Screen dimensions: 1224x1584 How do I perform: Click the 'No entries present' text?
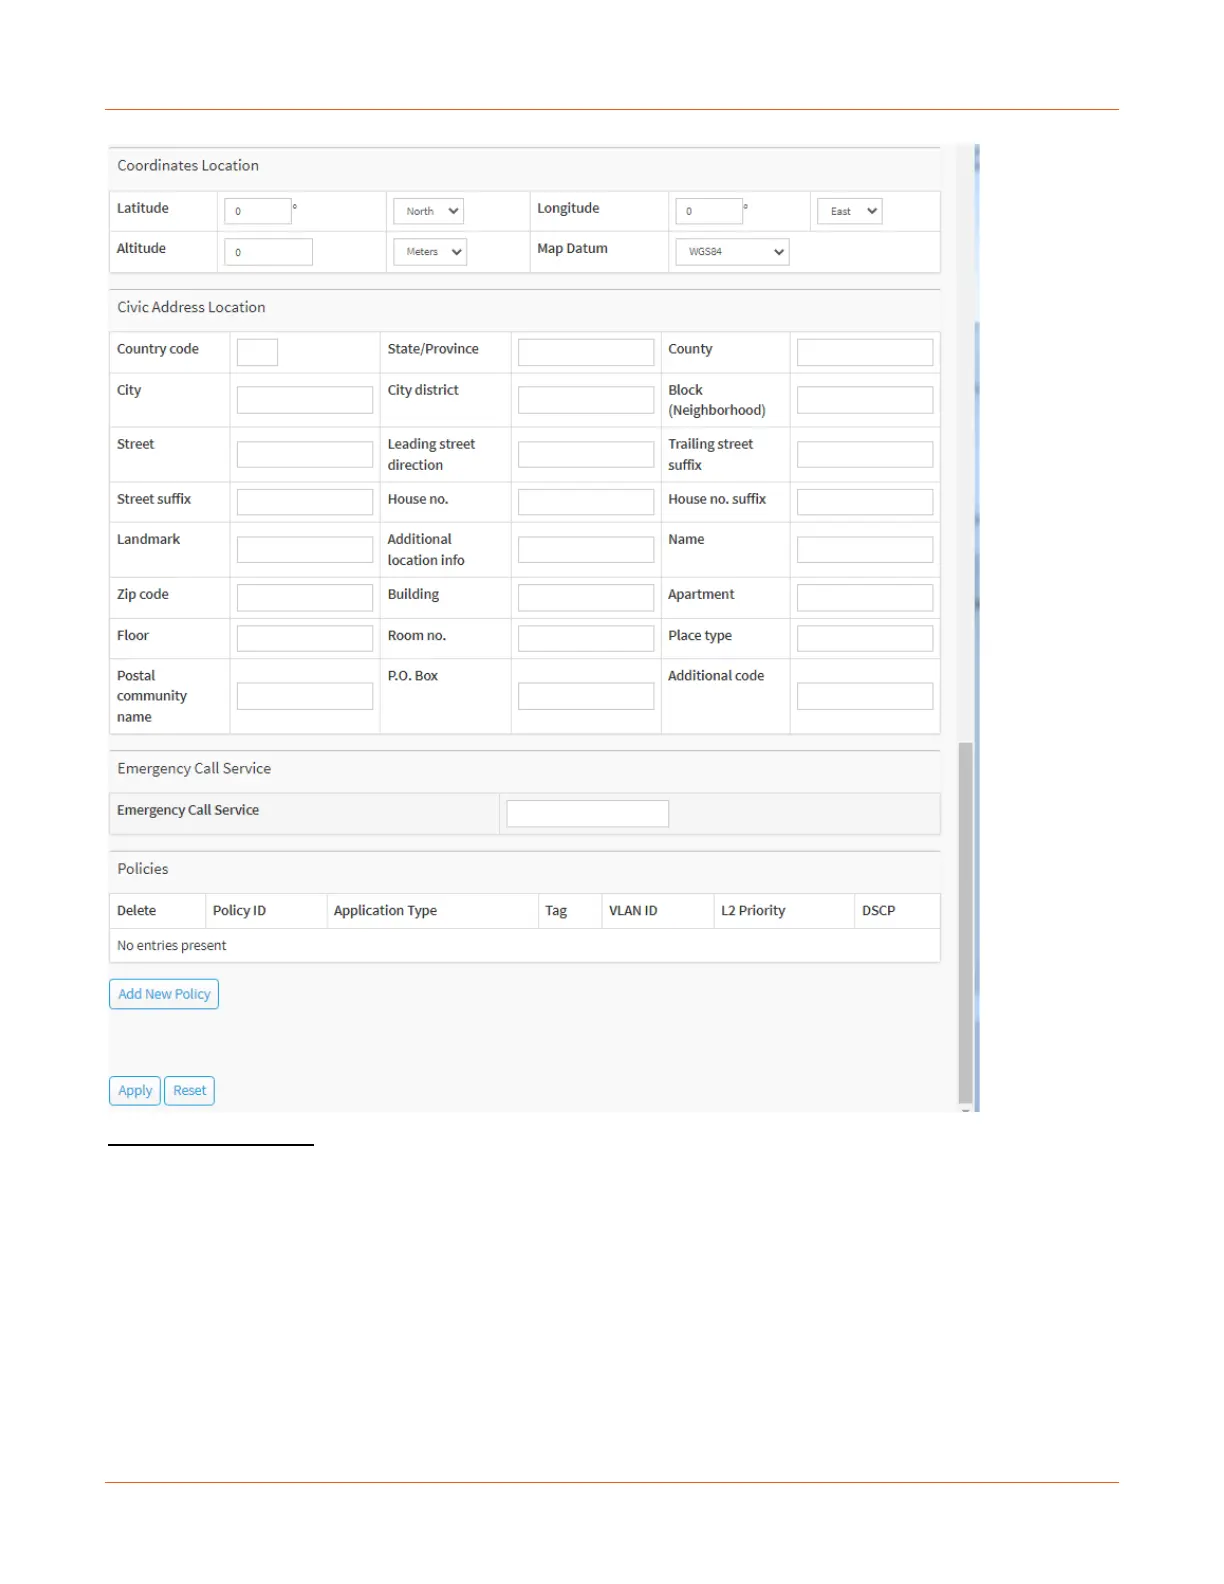[171, 945]
